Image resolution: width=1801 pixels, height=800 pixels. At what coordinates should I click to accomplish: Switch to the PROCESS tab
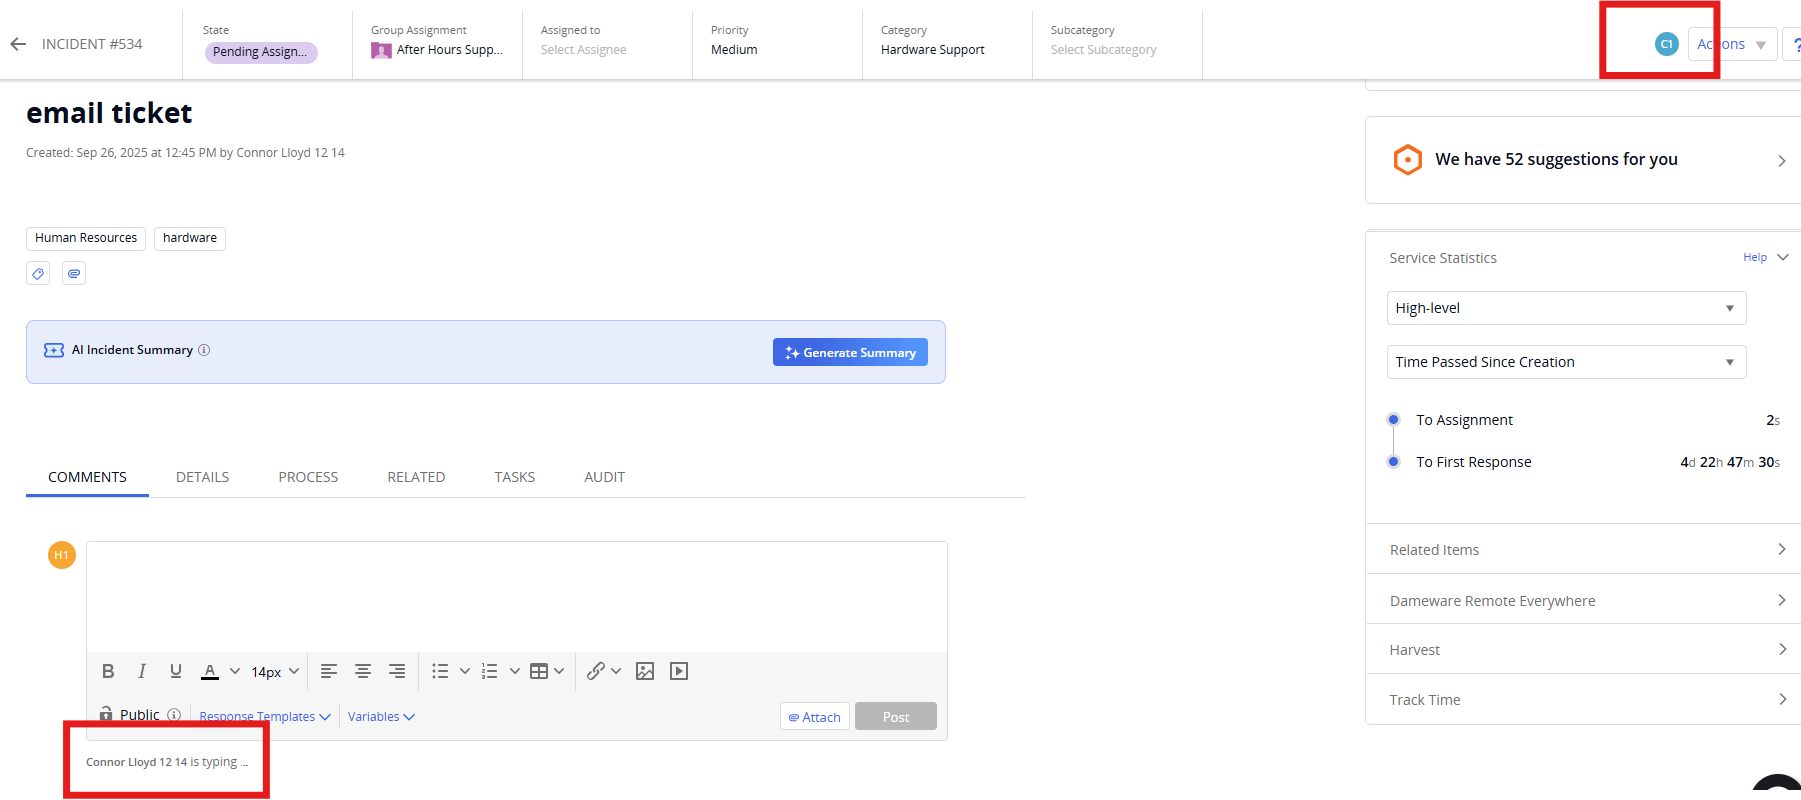(x=308, y=477)
